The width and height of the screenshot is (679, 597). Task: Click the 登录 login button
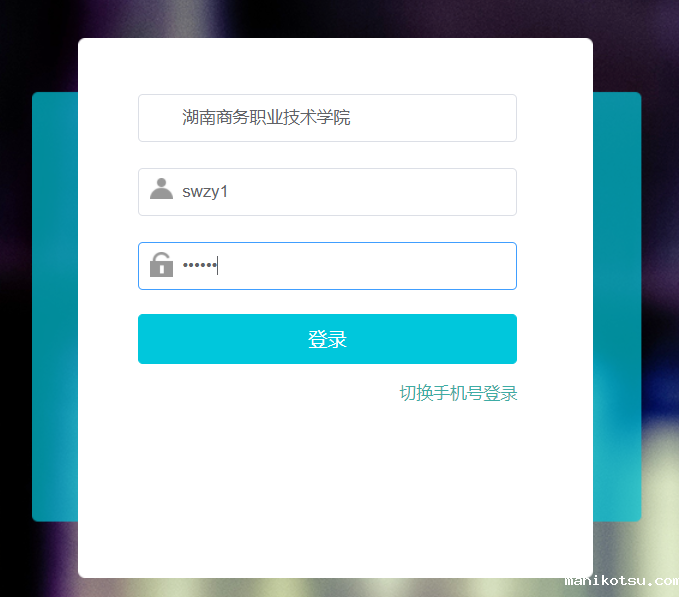[x=327, y=339]
